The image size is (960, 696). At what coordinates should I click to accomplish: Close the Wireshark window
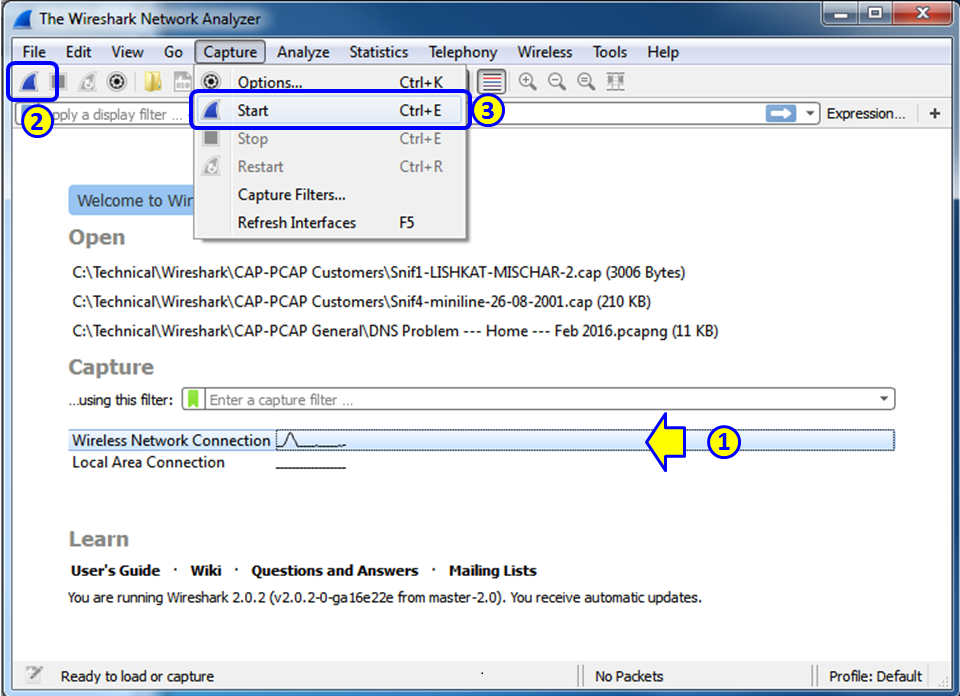(x=923, y=13)
